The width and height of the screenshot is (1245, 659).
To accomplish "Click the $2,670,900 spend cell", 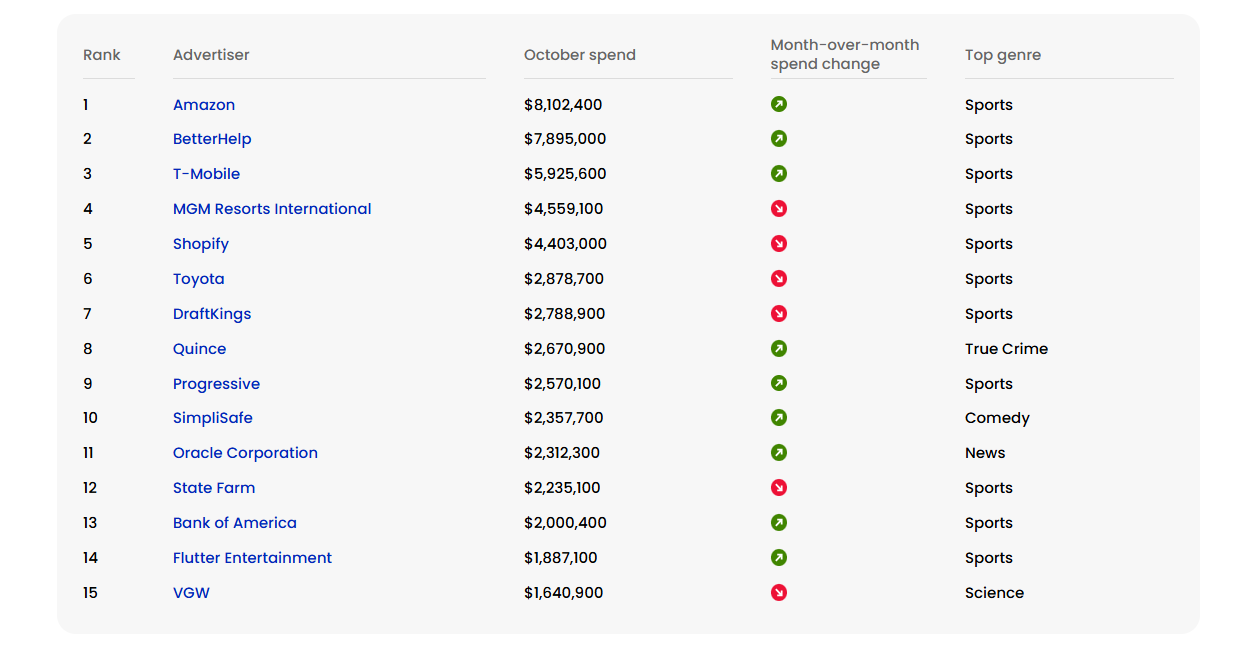I will pyautogui.click(x=565, y=349).
